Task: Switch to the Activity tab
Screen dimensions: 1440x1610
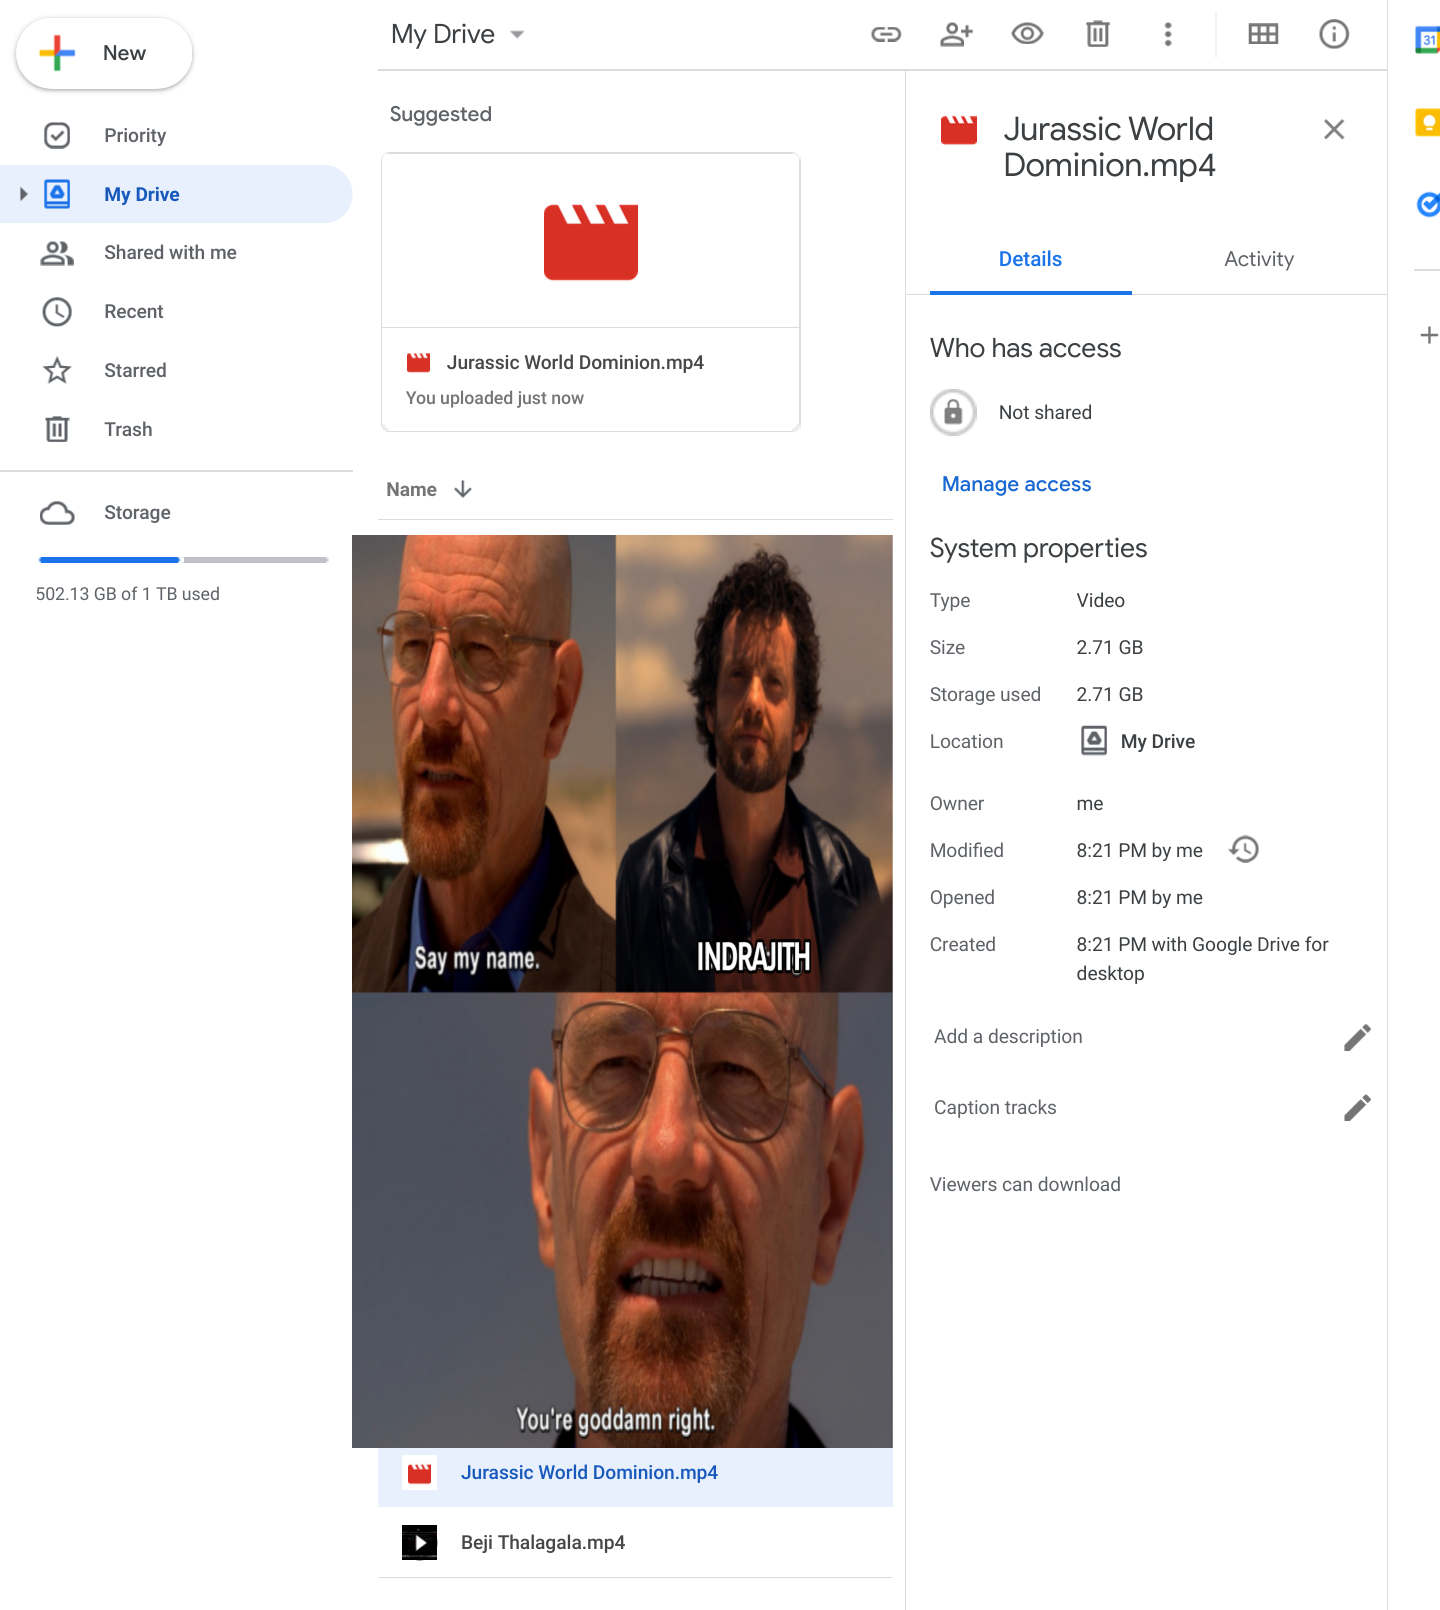Action: [1259, 259]
